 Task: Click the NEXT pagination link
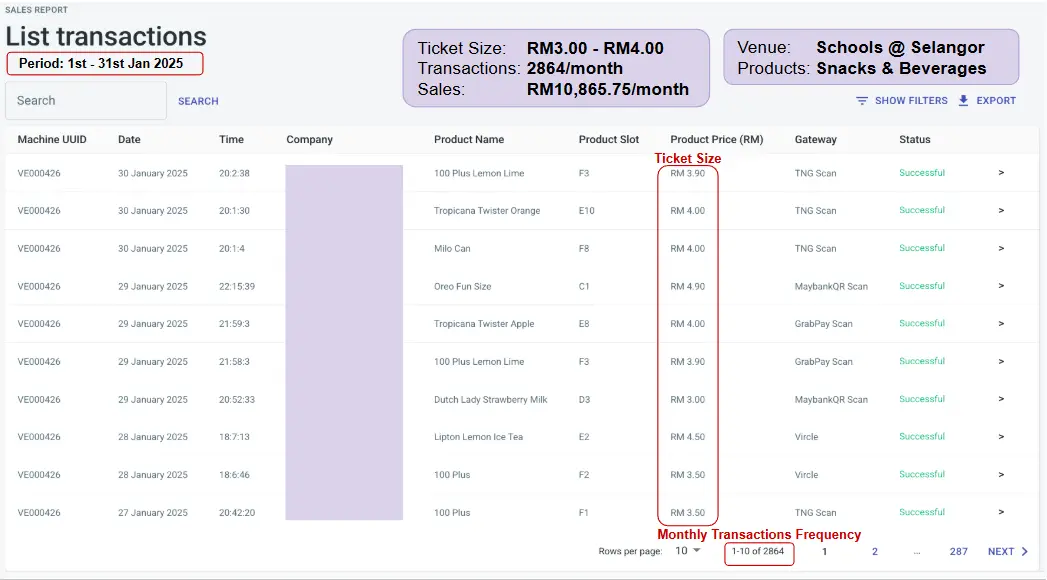point(1001,552)
